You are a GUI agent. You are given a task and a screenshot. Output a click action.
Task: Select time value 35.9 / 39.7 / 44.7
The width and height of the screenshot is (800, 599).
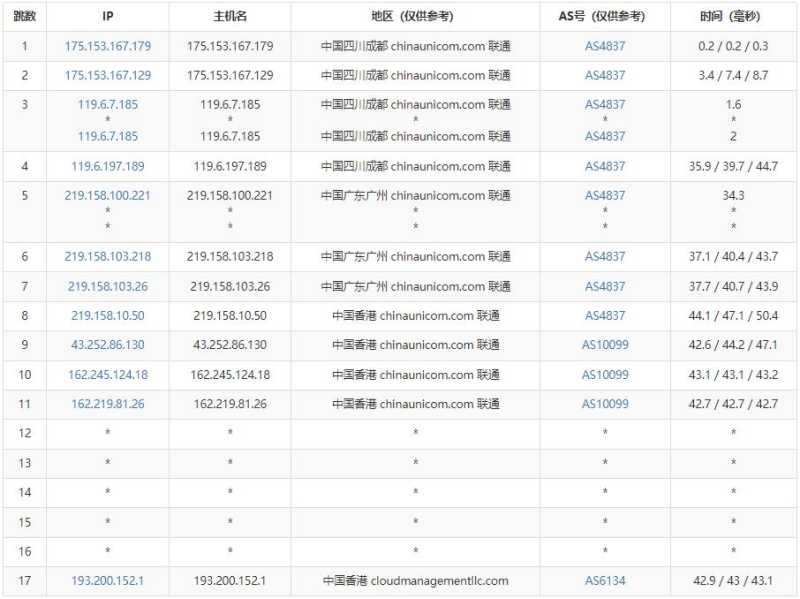(x=733, y=166)
